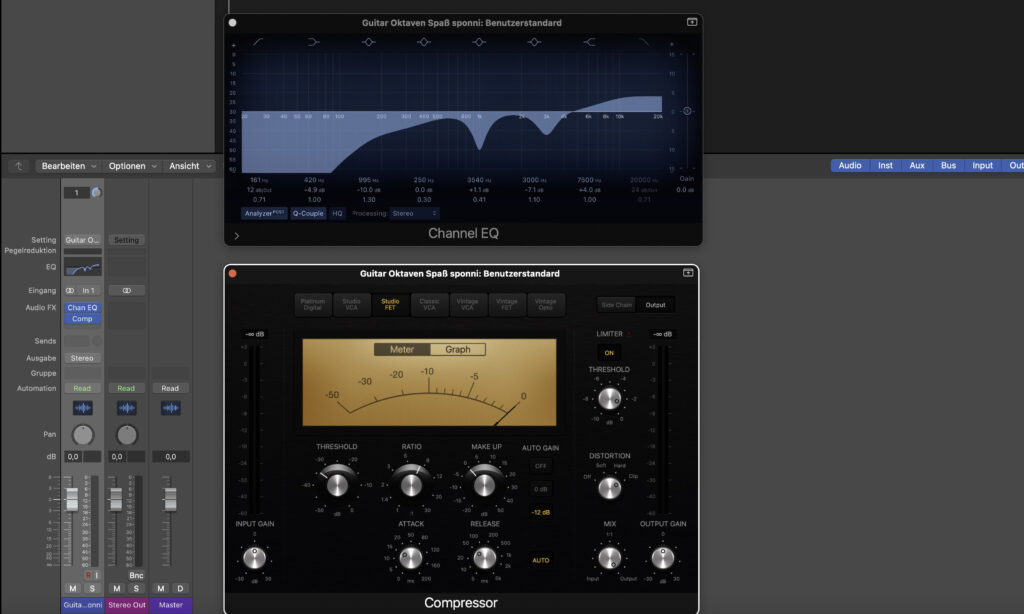This screenshot has height=614, width=1024.
Task: Switch compressor display to Meter
Action: 402,349
